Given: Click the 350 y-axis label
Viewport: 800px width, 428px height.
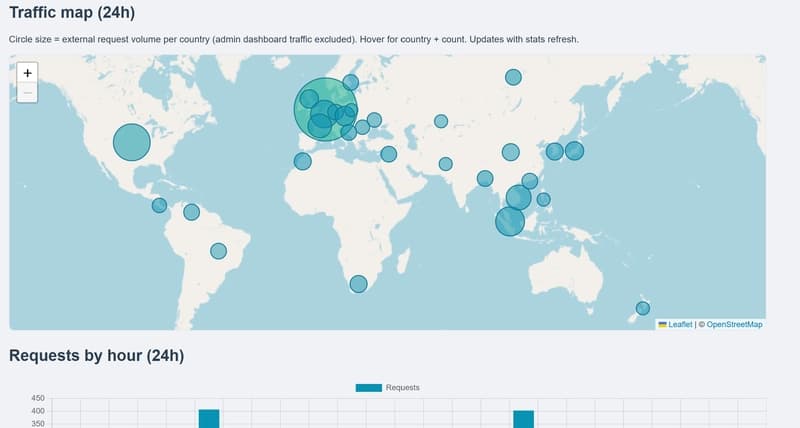Looking at the screenshot, I should point(38,423).
